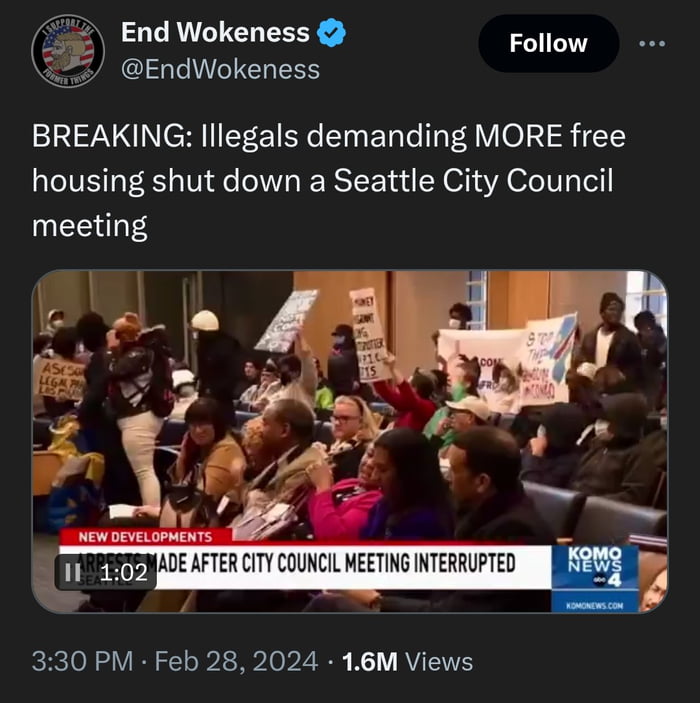The image size is (700, 703).
Task: Click the KOMO News 4 logo in the video
Action: (595, 567)
